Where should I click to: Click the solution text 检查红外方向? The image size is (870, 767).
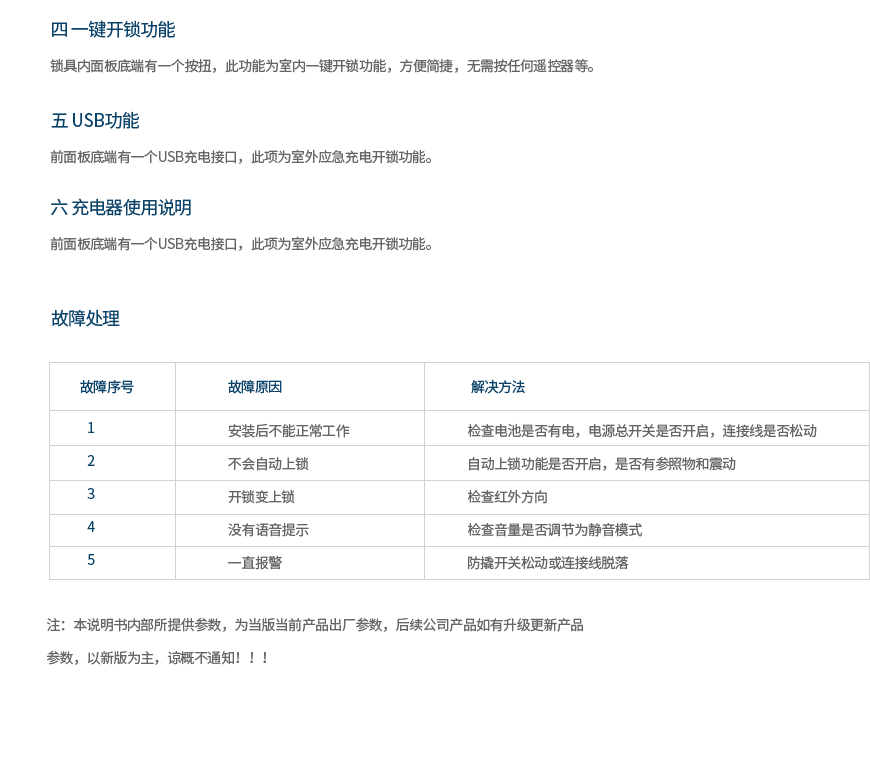pos(507,497)
